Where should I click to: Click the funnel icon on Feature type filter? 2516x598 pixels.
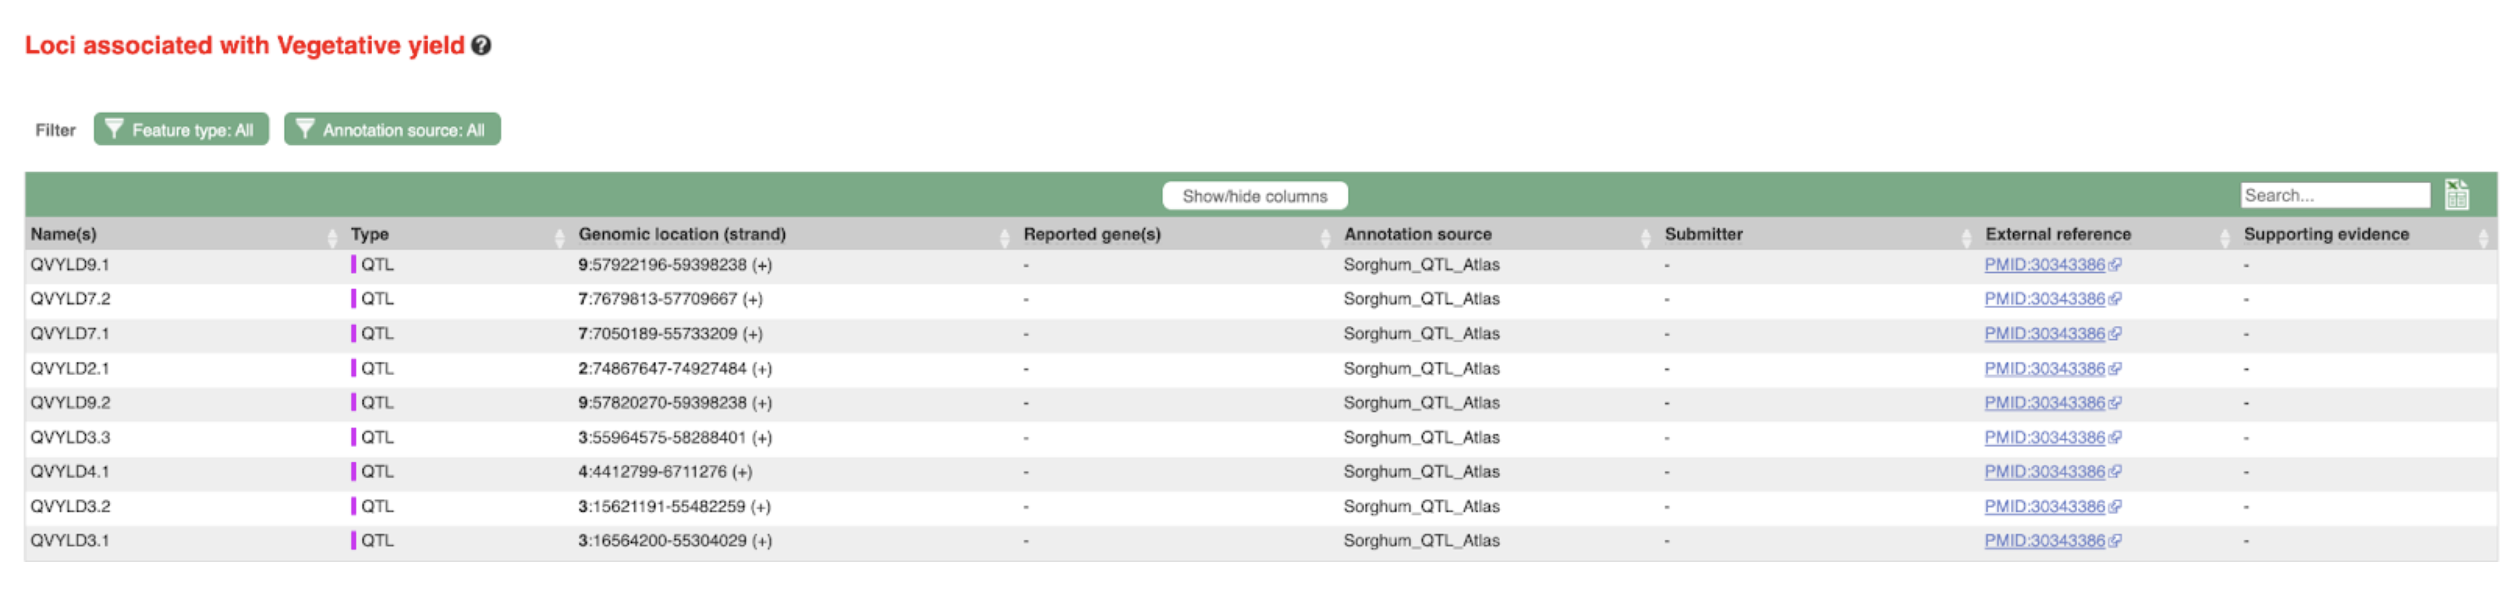coord(114,129)
